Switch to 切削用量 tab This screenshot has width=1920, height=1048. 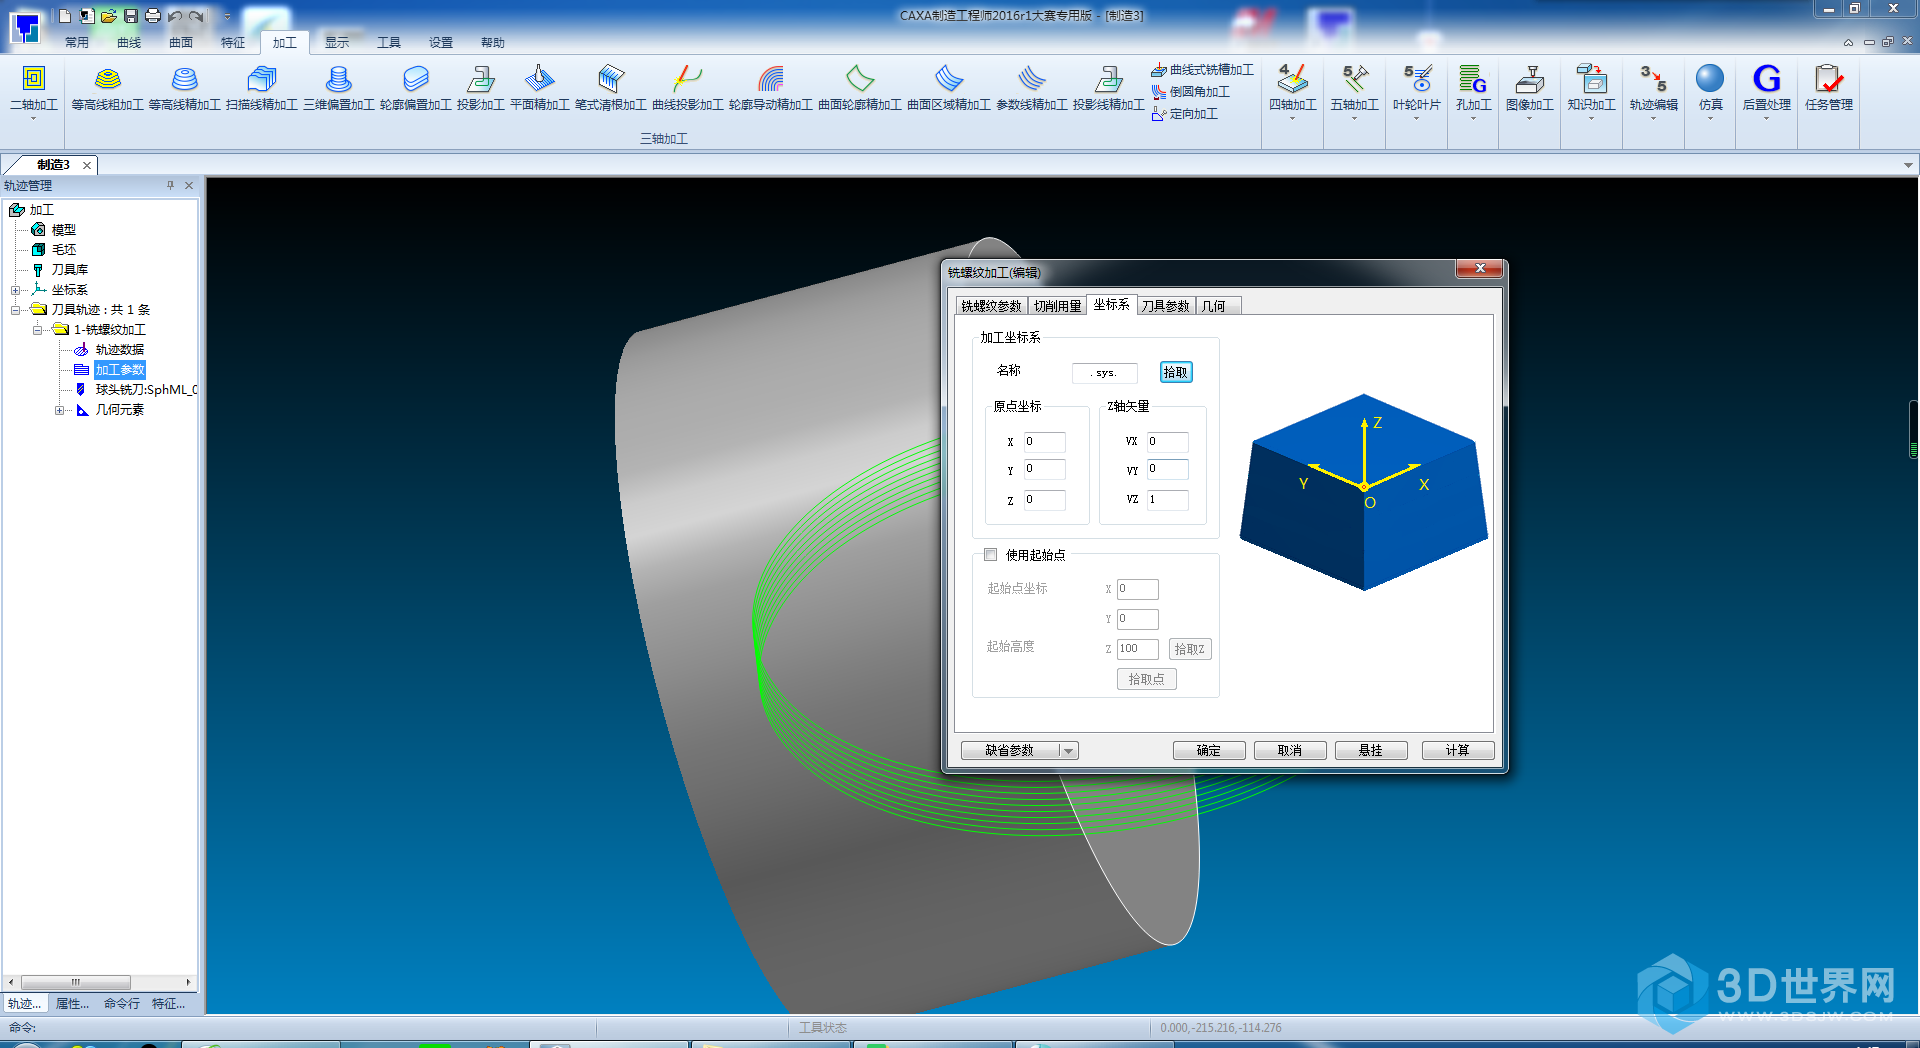[x=1057, y=306]
